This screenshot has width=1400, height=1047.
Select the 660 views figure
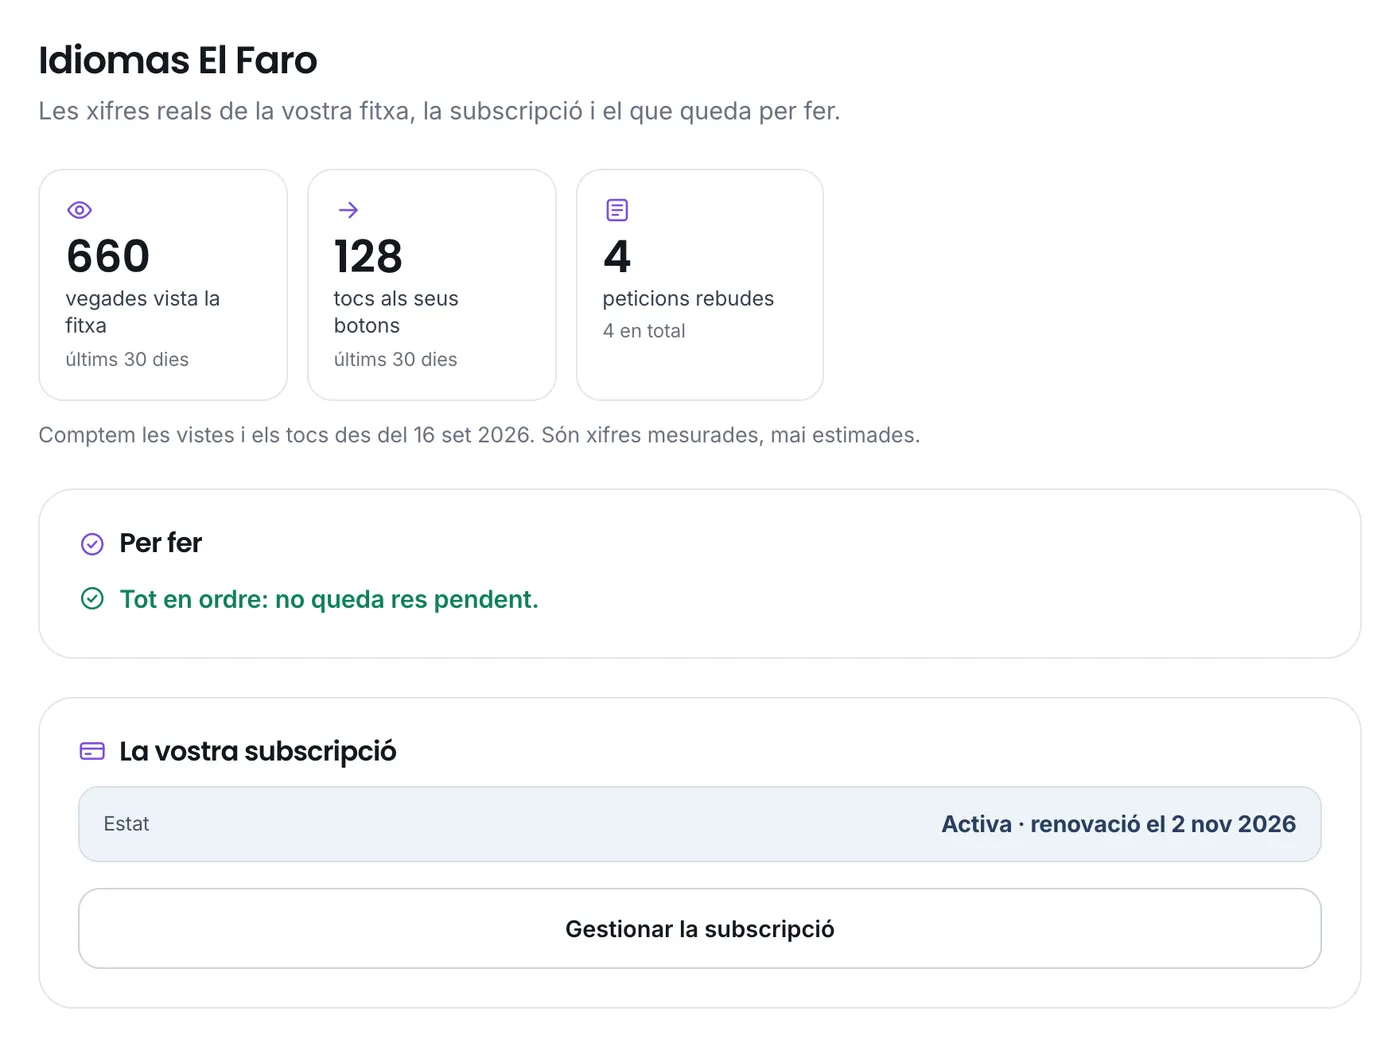click(108, 256)
